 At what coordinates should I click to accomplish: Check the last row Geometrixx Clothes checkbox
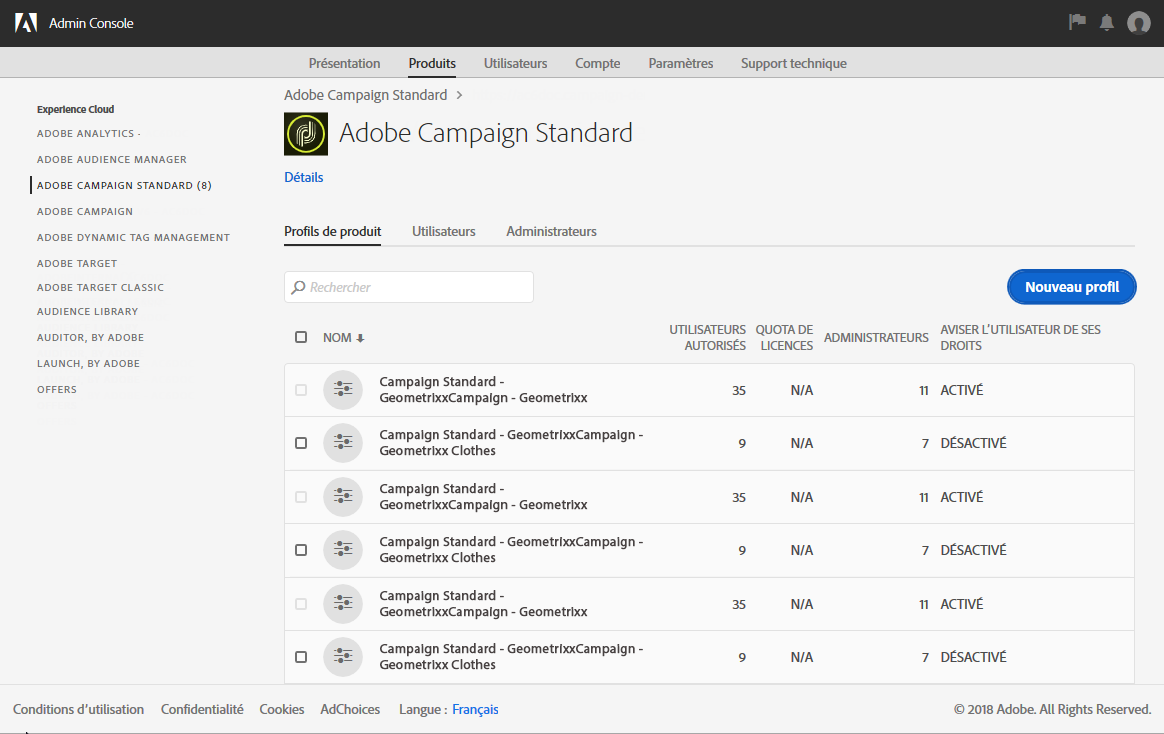(x=301, y=657)
